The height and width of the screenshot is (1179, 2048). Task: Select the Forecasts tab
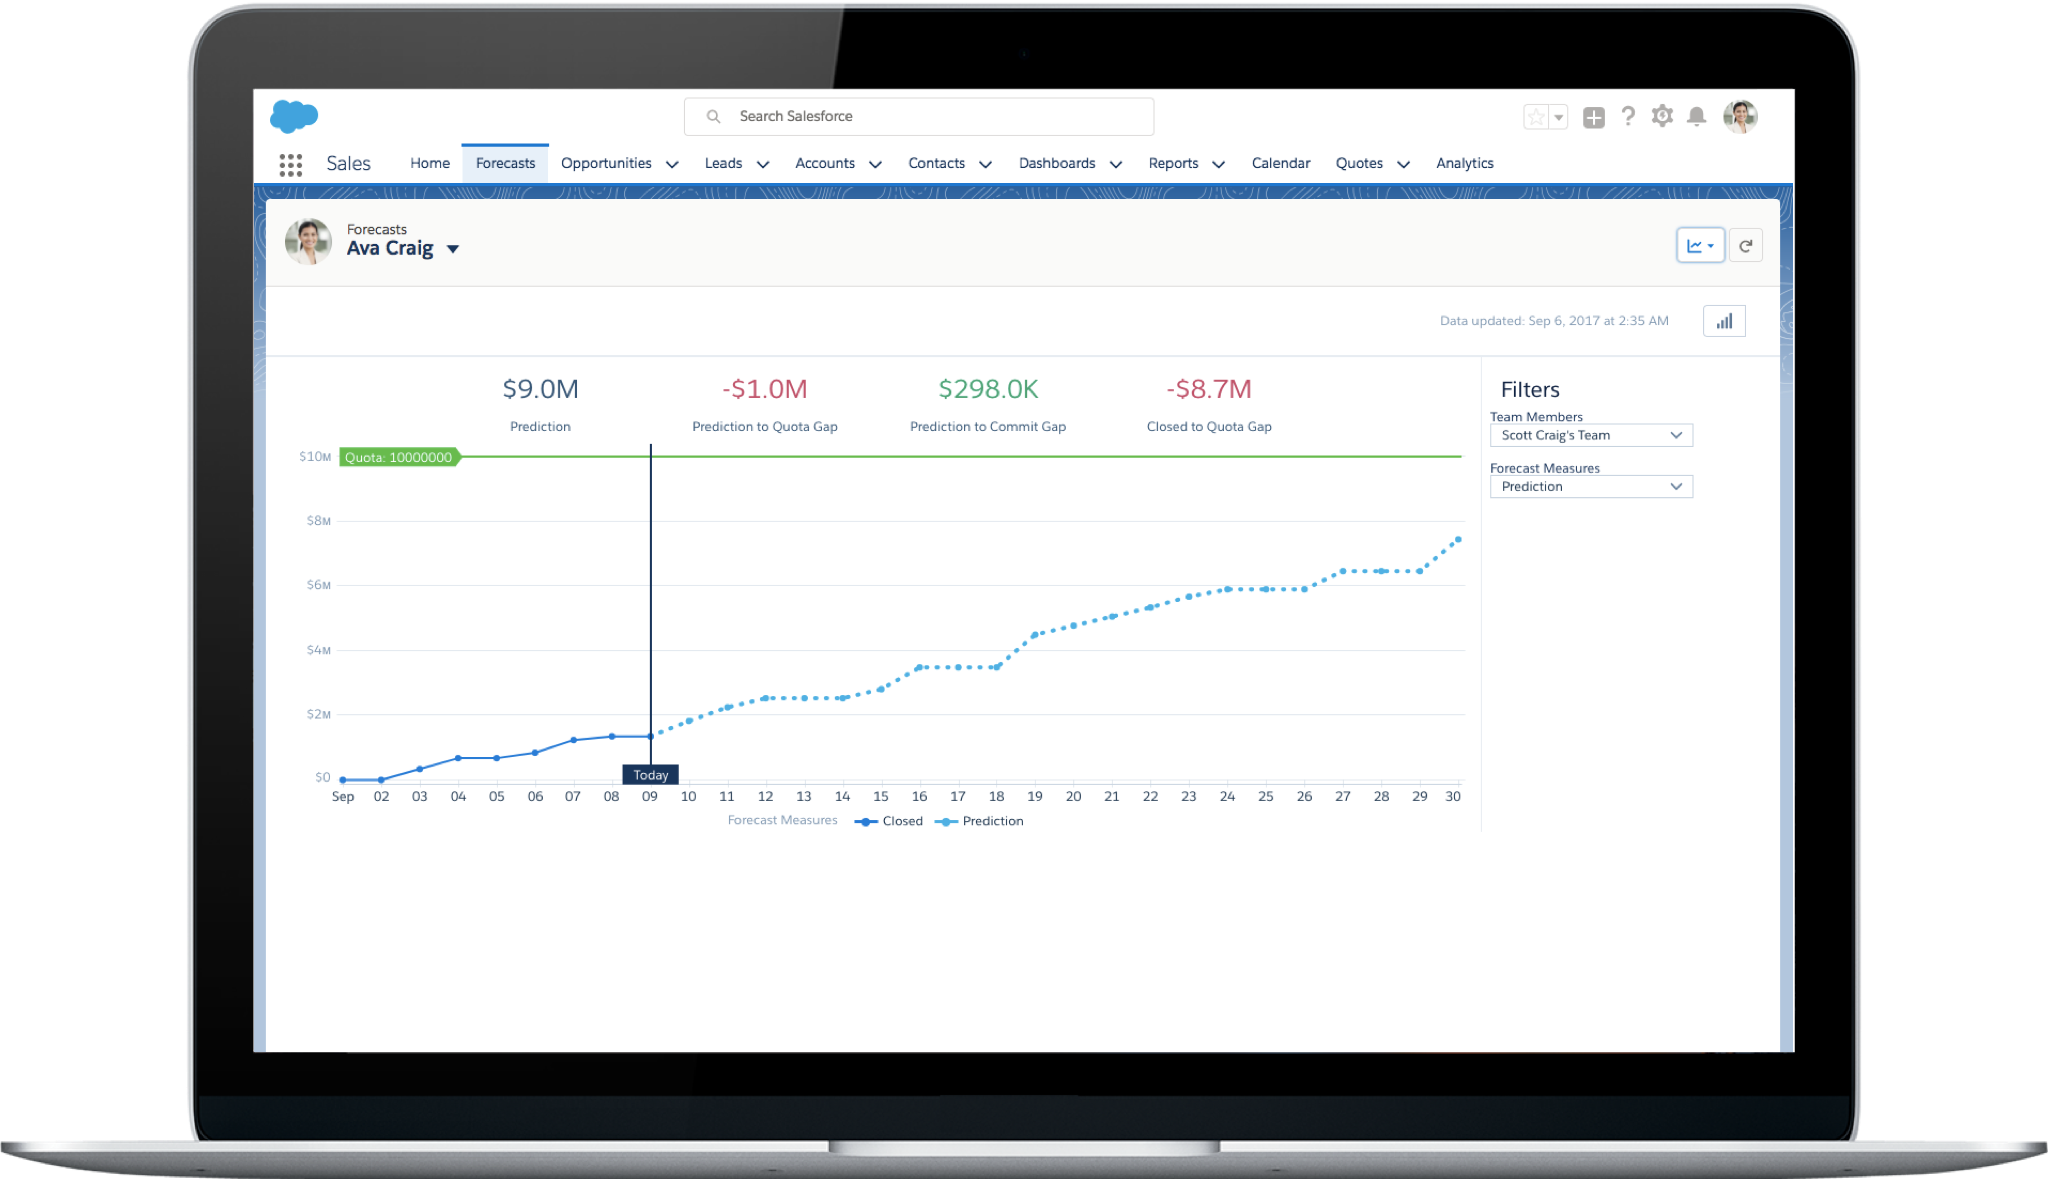click(505, 163)
